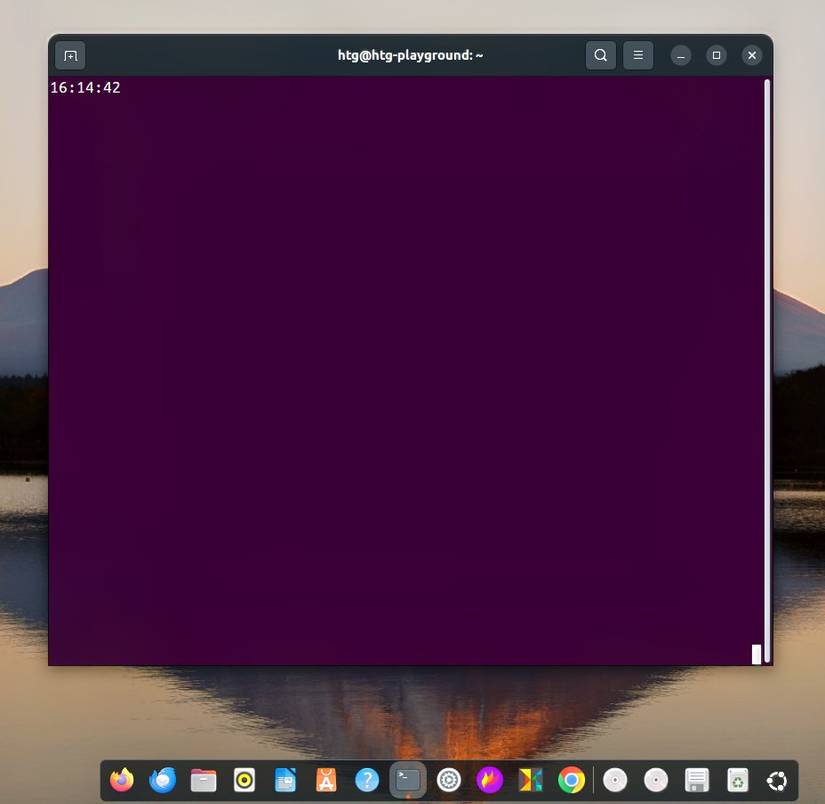Open the Trash icon in dock
825x804 pixels.
pos(738,780)
